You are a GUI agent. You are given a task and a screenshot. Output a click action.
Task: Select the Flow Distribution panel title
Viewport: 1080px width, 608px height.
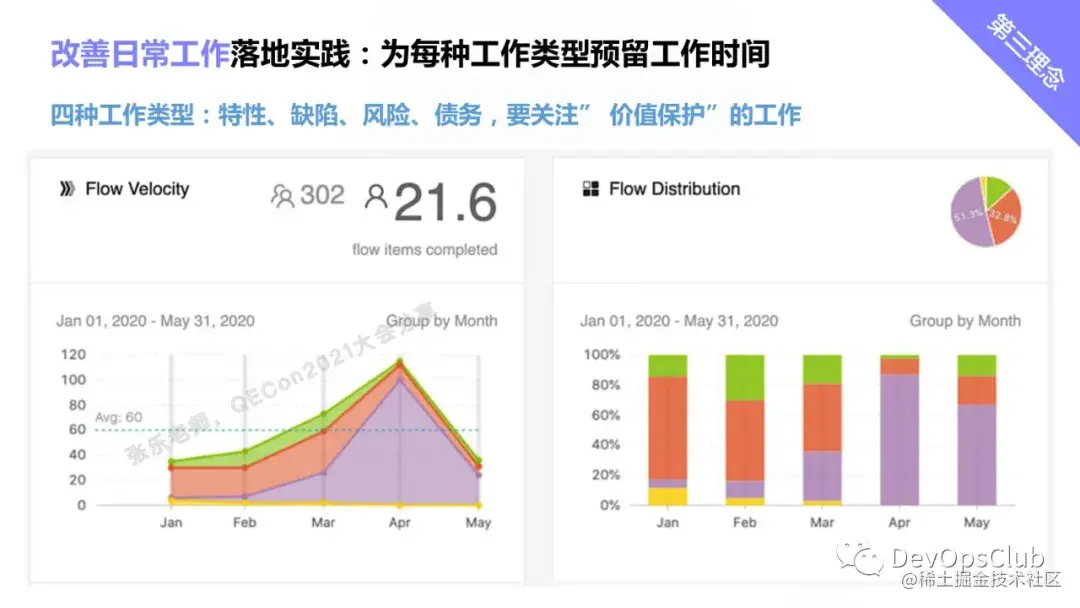674,189
